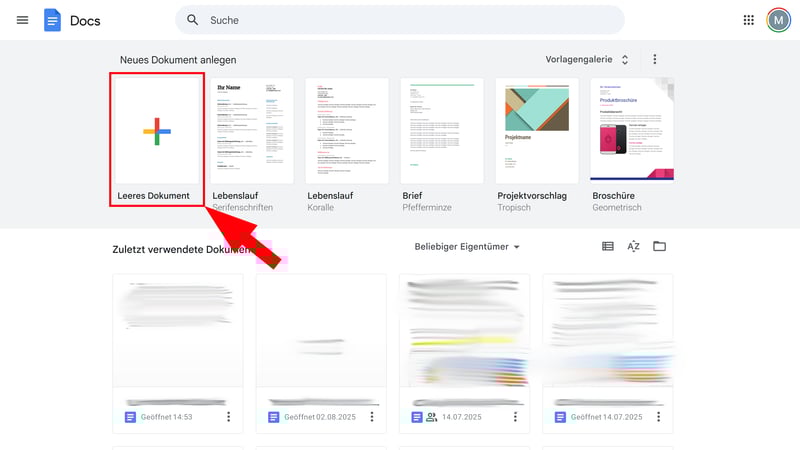Open more options for document Geöffnet 14.07.2025

click(659, 417)
